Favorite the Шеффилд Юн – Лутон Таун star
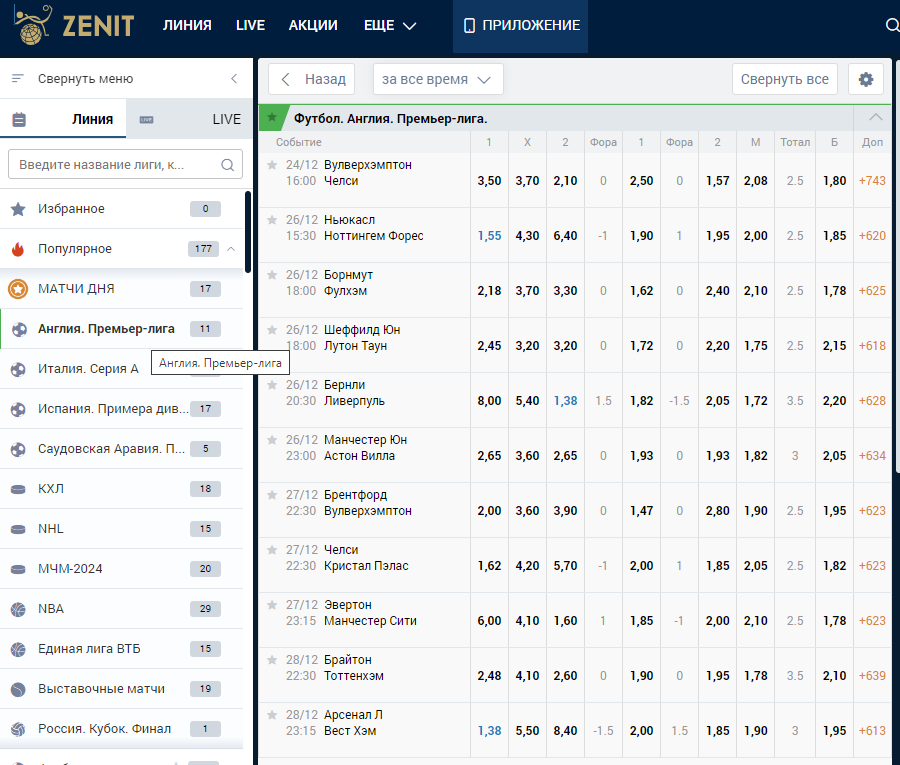The width and height of the screenshot is (900, 765). pyautogui.click(x=272, y=330)
